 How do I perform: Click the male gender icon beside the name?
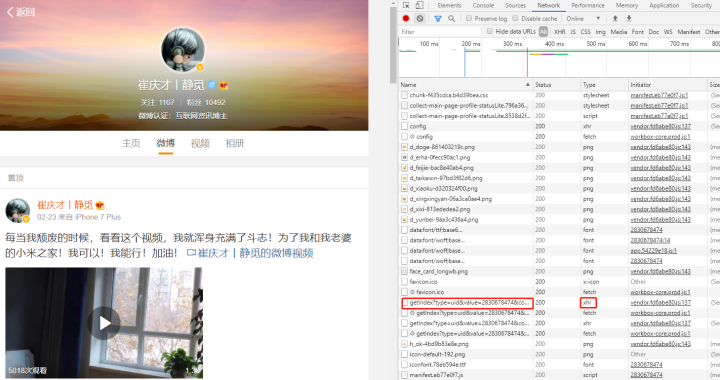coord(212,84)
